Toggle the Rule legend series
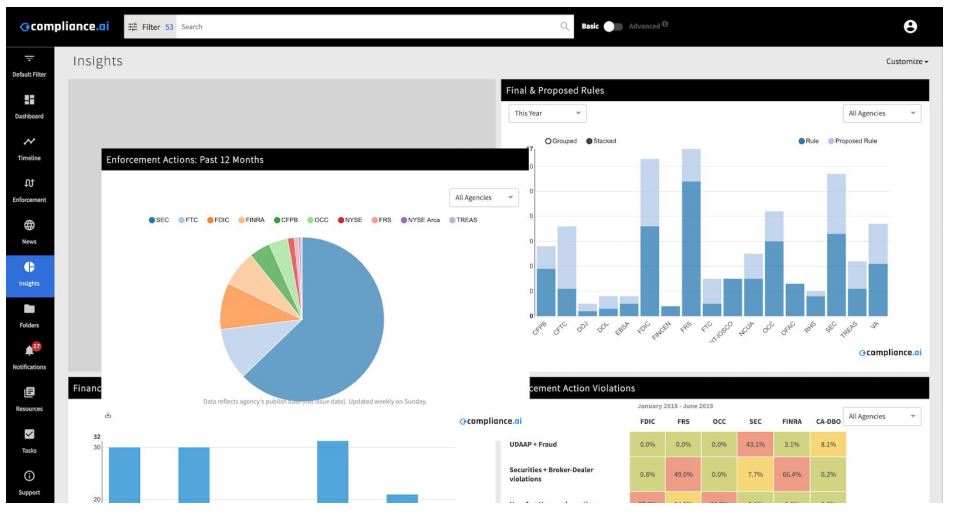Viewport: 956px width, 517px height. pyautogui.click(x=808, y=141)
